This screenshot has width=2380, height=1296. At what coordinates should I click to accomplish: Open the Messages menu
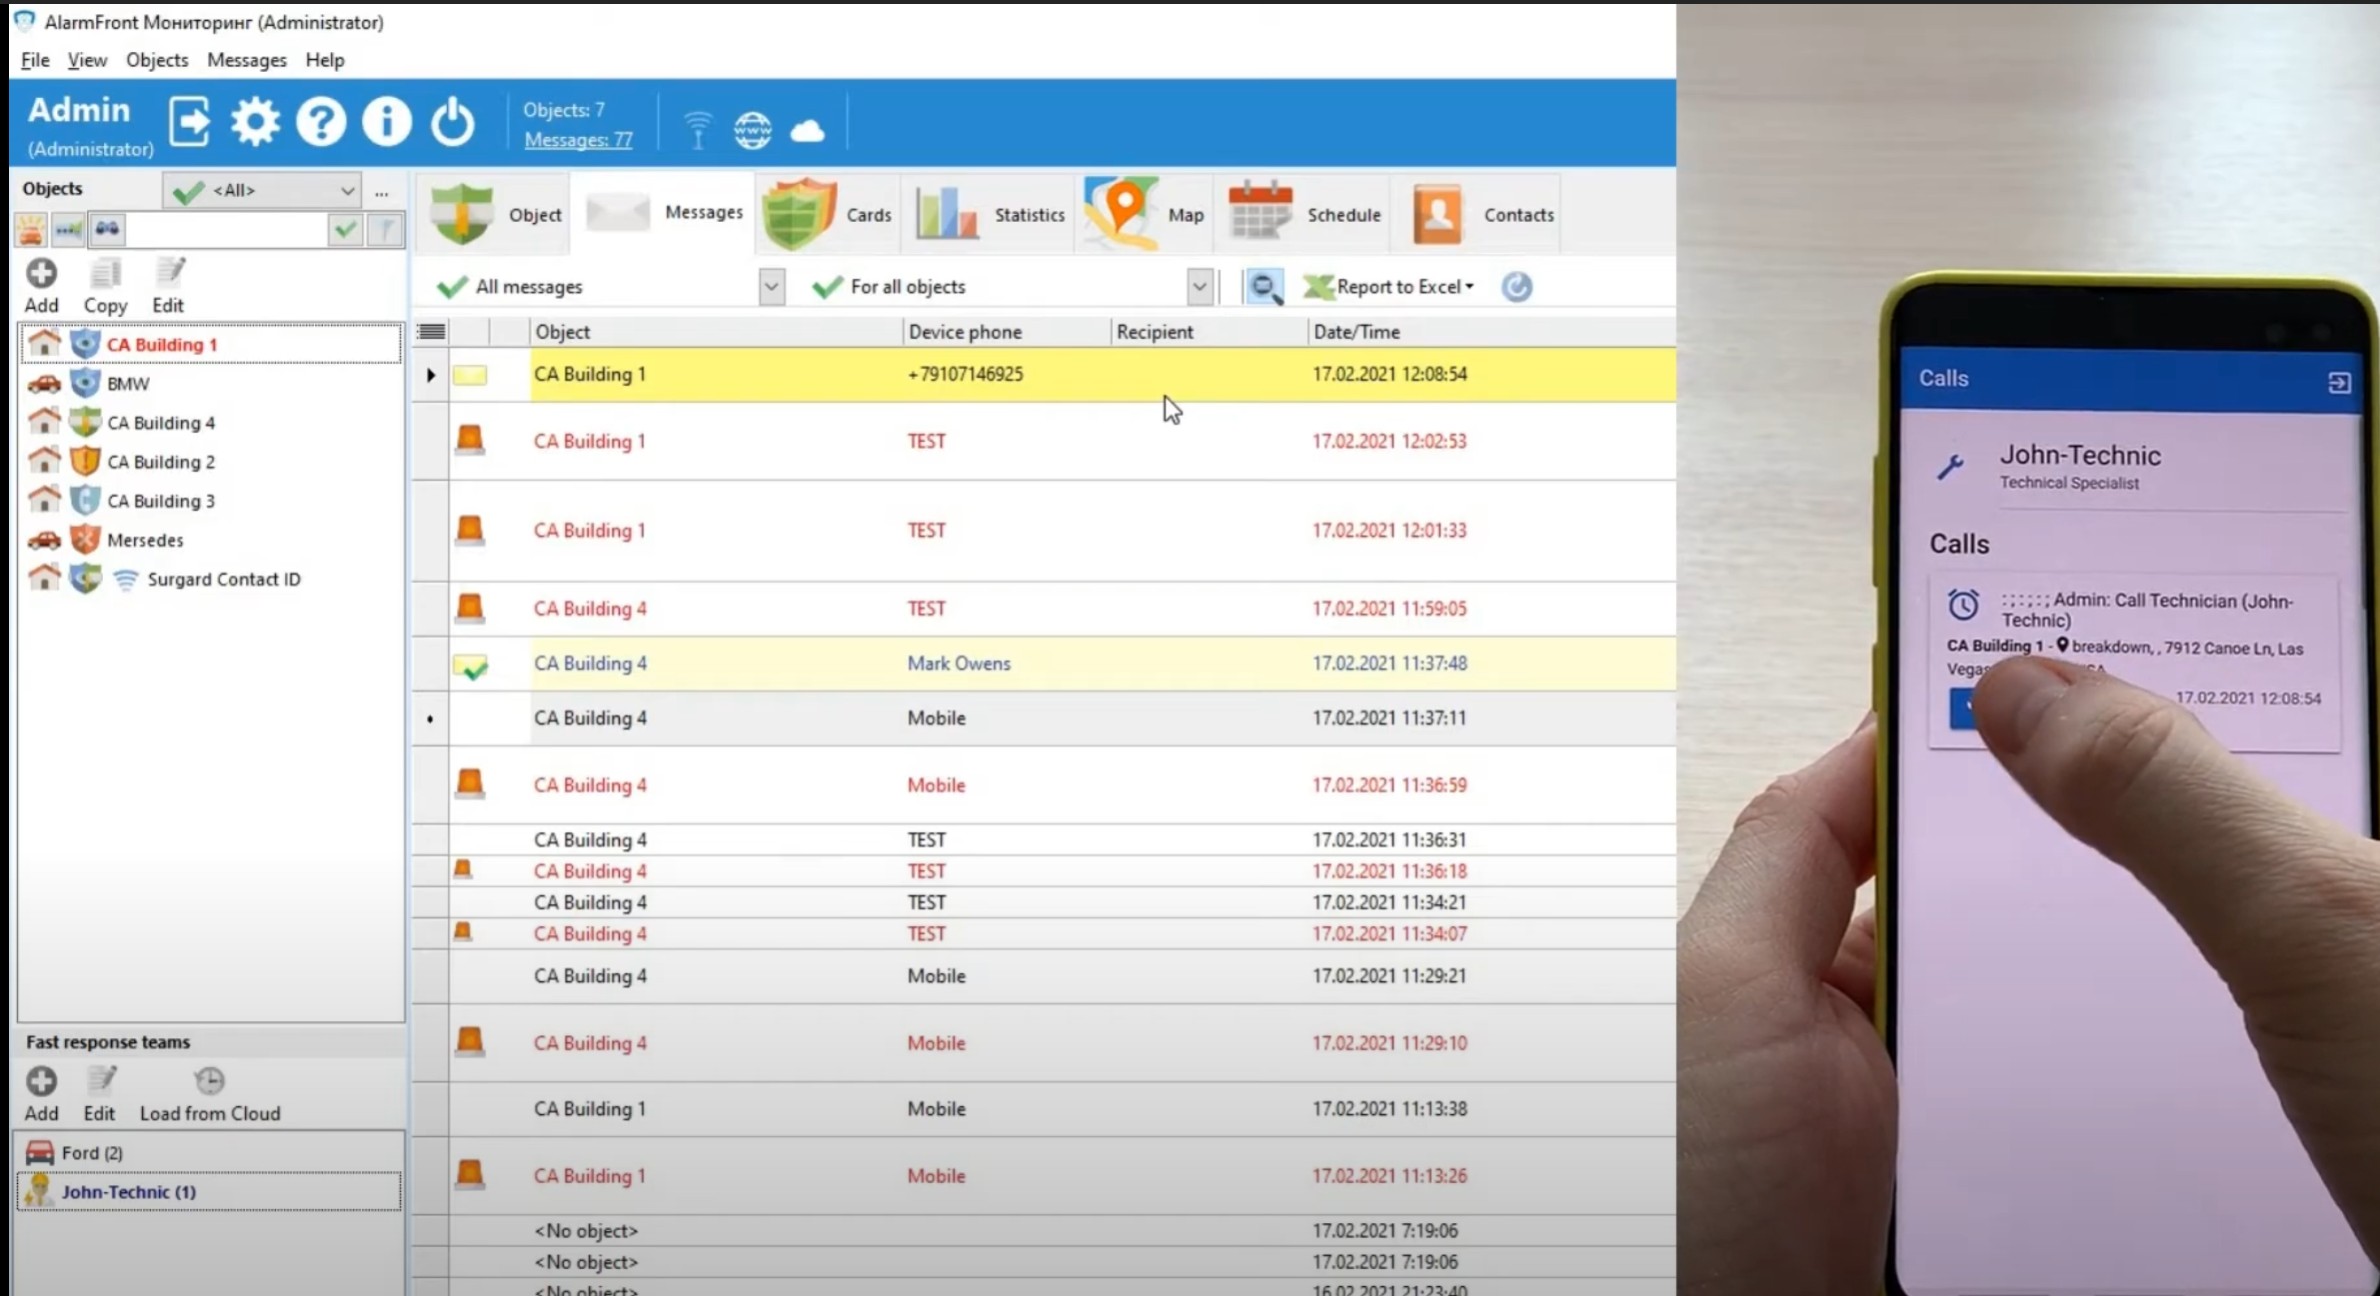click(247, 60)
